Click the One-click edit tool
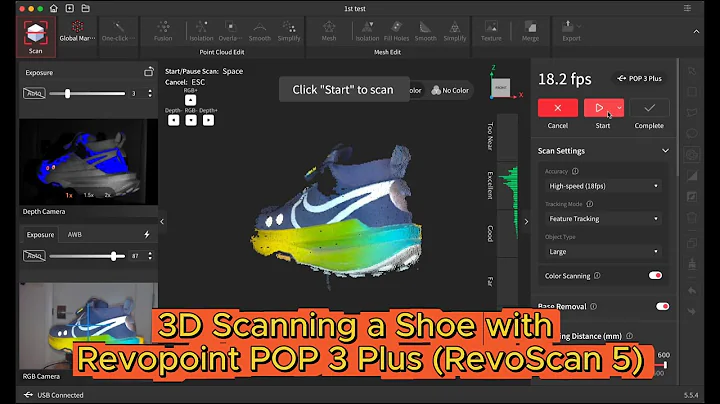The image size is (720, 404). click(118, 31)
